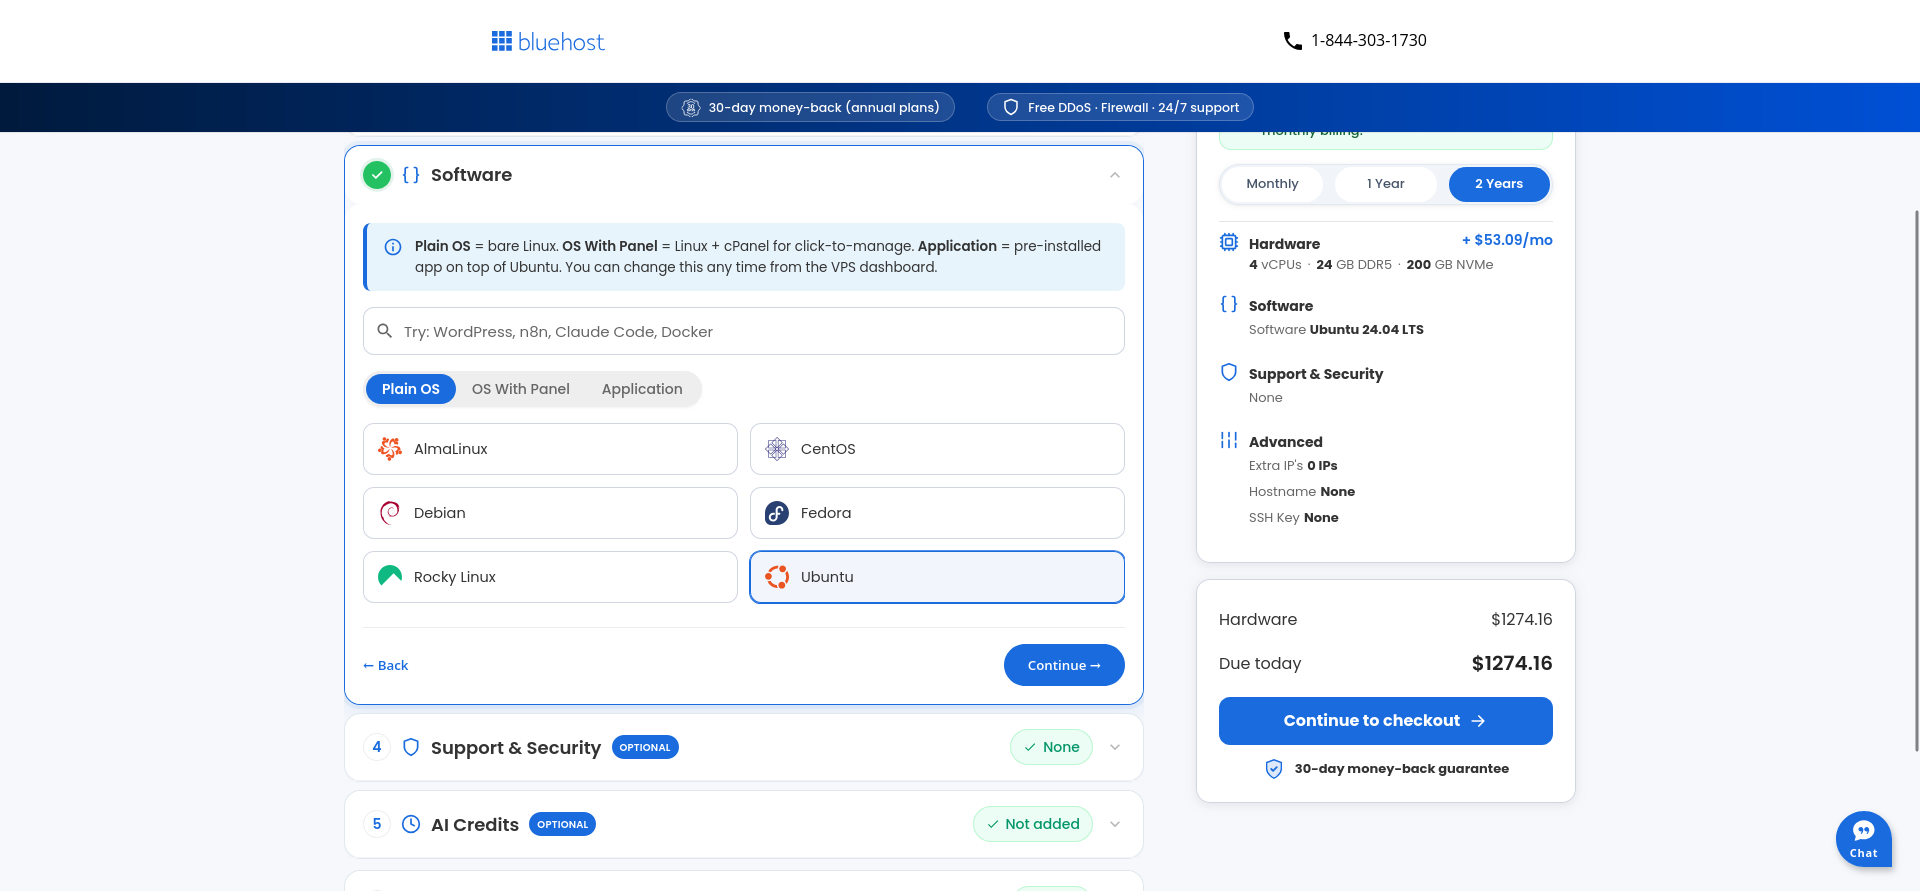Click the shield check icon by money-back guarantee
Viewport: 1920px width, 891px height.
point(1274,768)
